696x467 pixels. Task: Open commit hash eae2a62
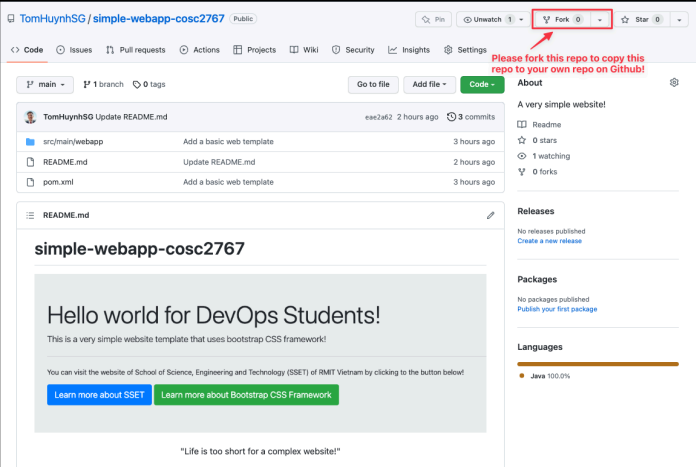[x=379, y=117]
